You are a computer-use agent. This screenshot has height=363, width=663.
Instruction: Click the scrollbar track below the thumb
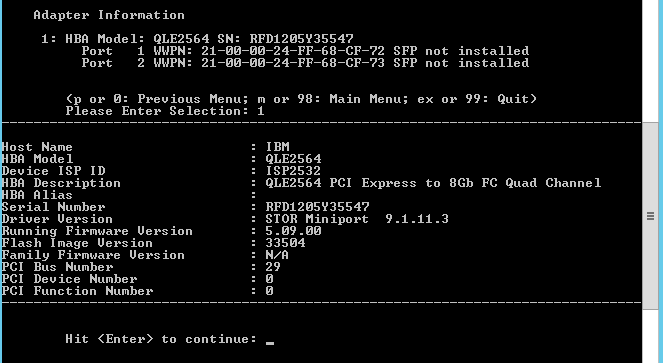click(652, 336)
